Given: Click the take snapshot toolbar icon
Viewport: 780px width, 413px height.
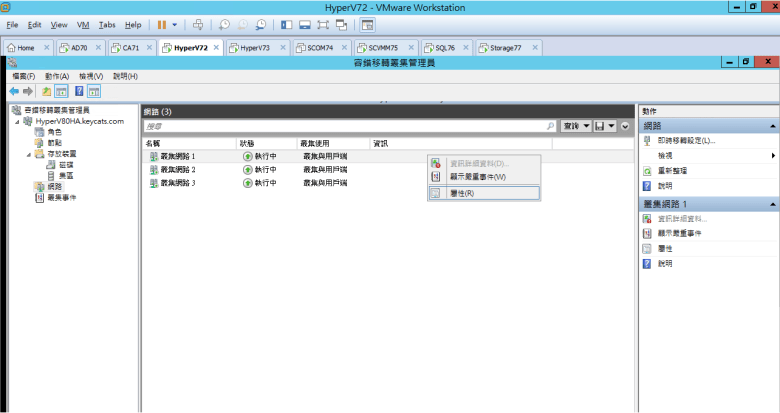Looking at the screenshot, I should (x=224, y=24).
